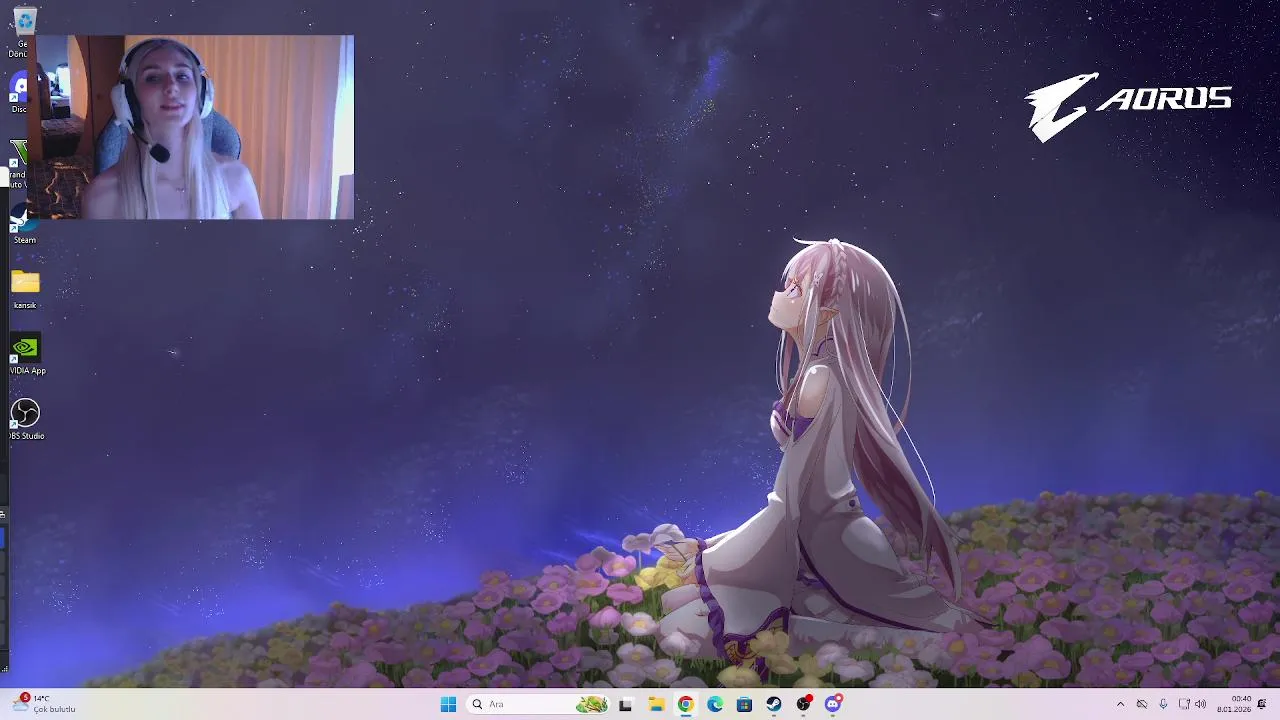Open the karışık folder on desktop

point(25,289)
